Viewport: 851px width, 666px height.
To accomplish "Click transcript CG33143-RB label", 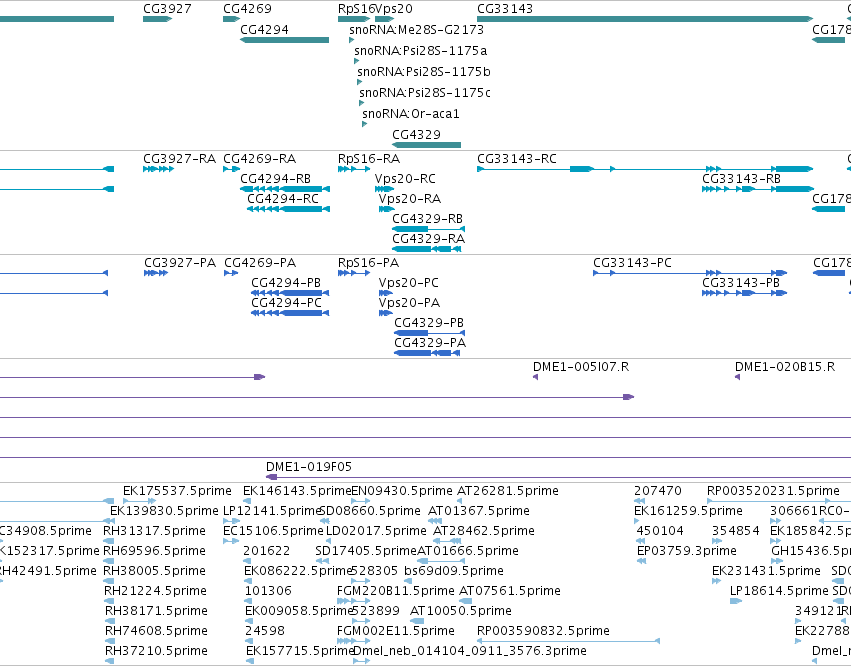I will coord(741,179).
